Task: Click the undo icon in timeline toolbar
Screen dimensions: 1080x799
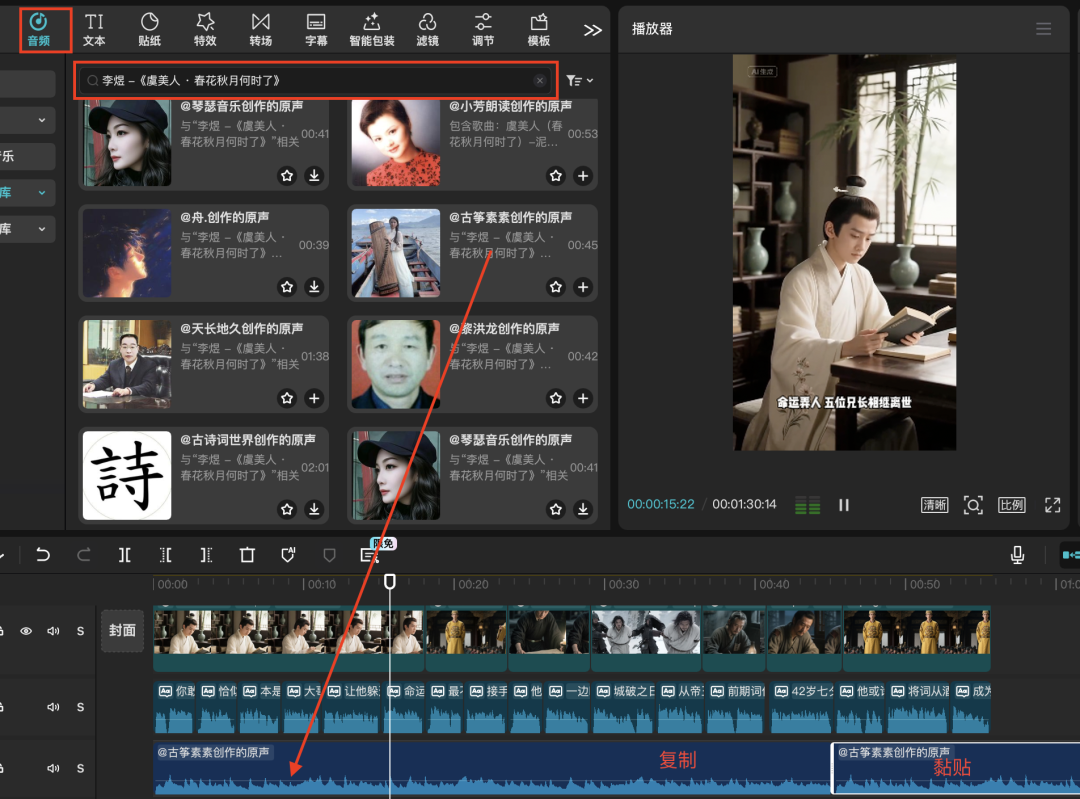Action: point(43,555)
